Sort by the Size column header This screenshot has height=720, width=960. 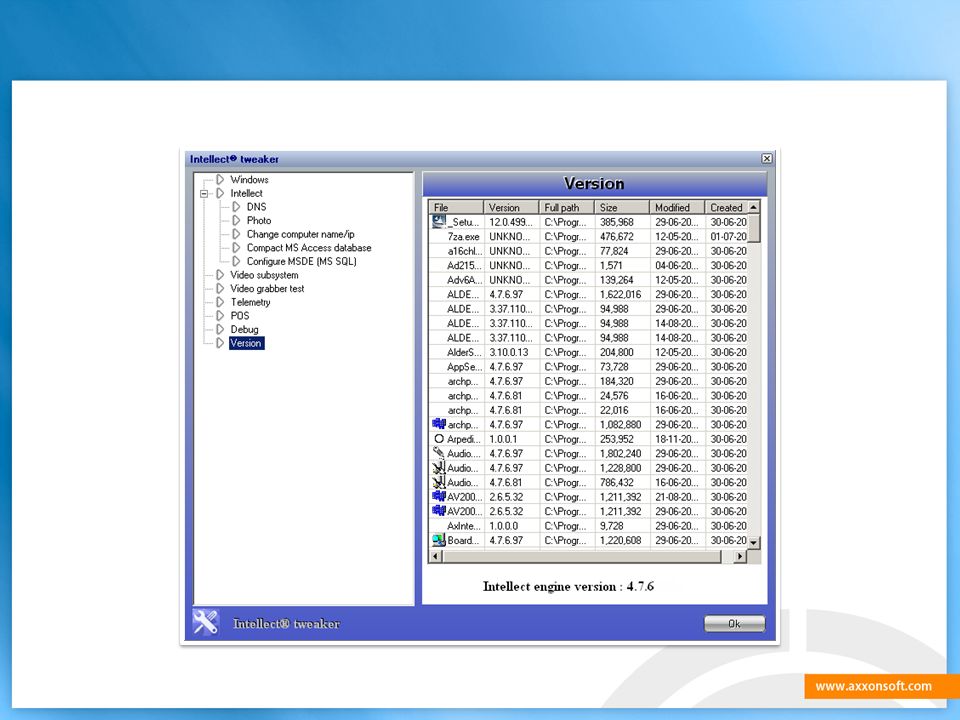(622, 208)
